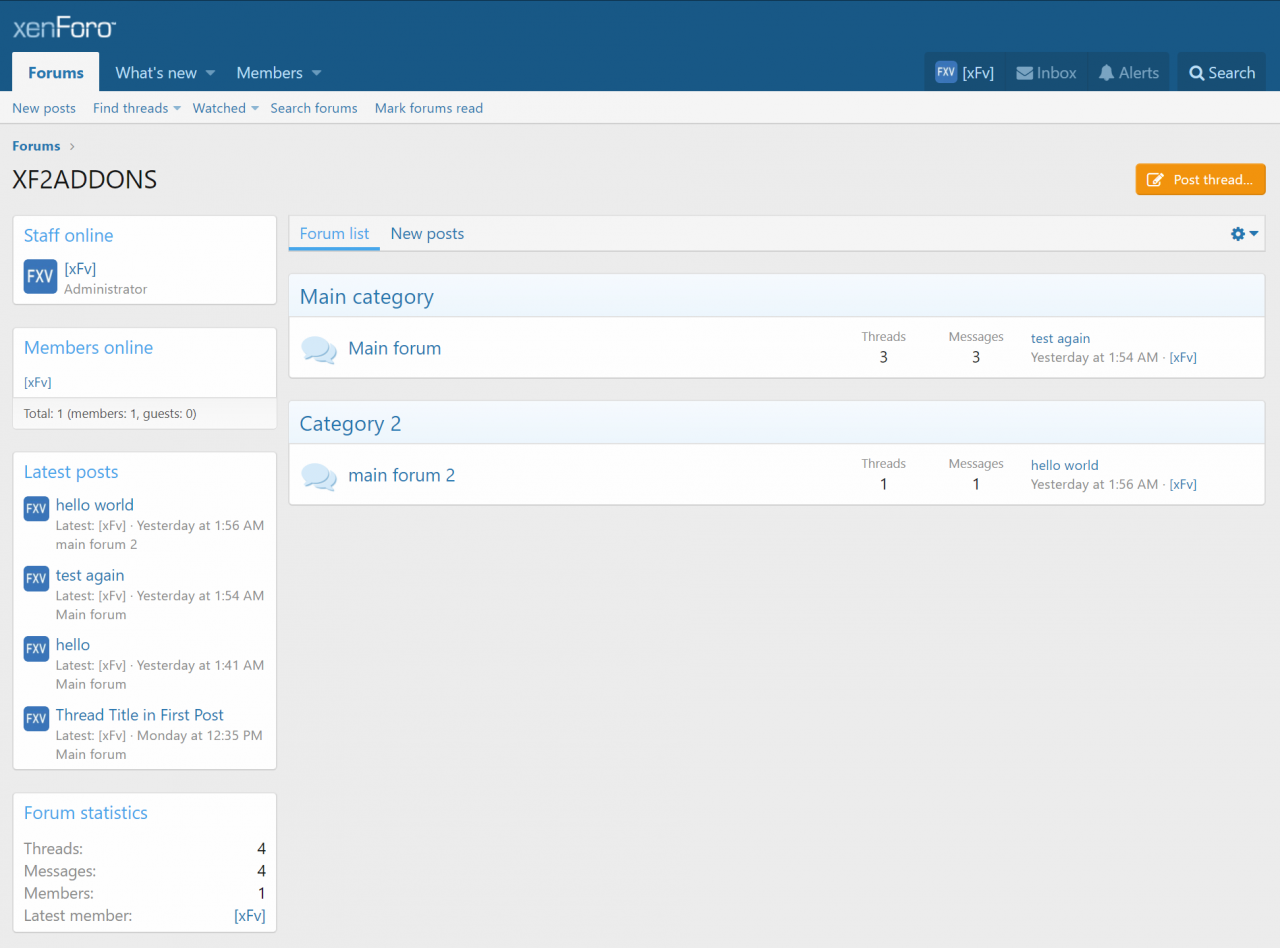
Task: Open the Members navigation item
Action: pos(269,73)
